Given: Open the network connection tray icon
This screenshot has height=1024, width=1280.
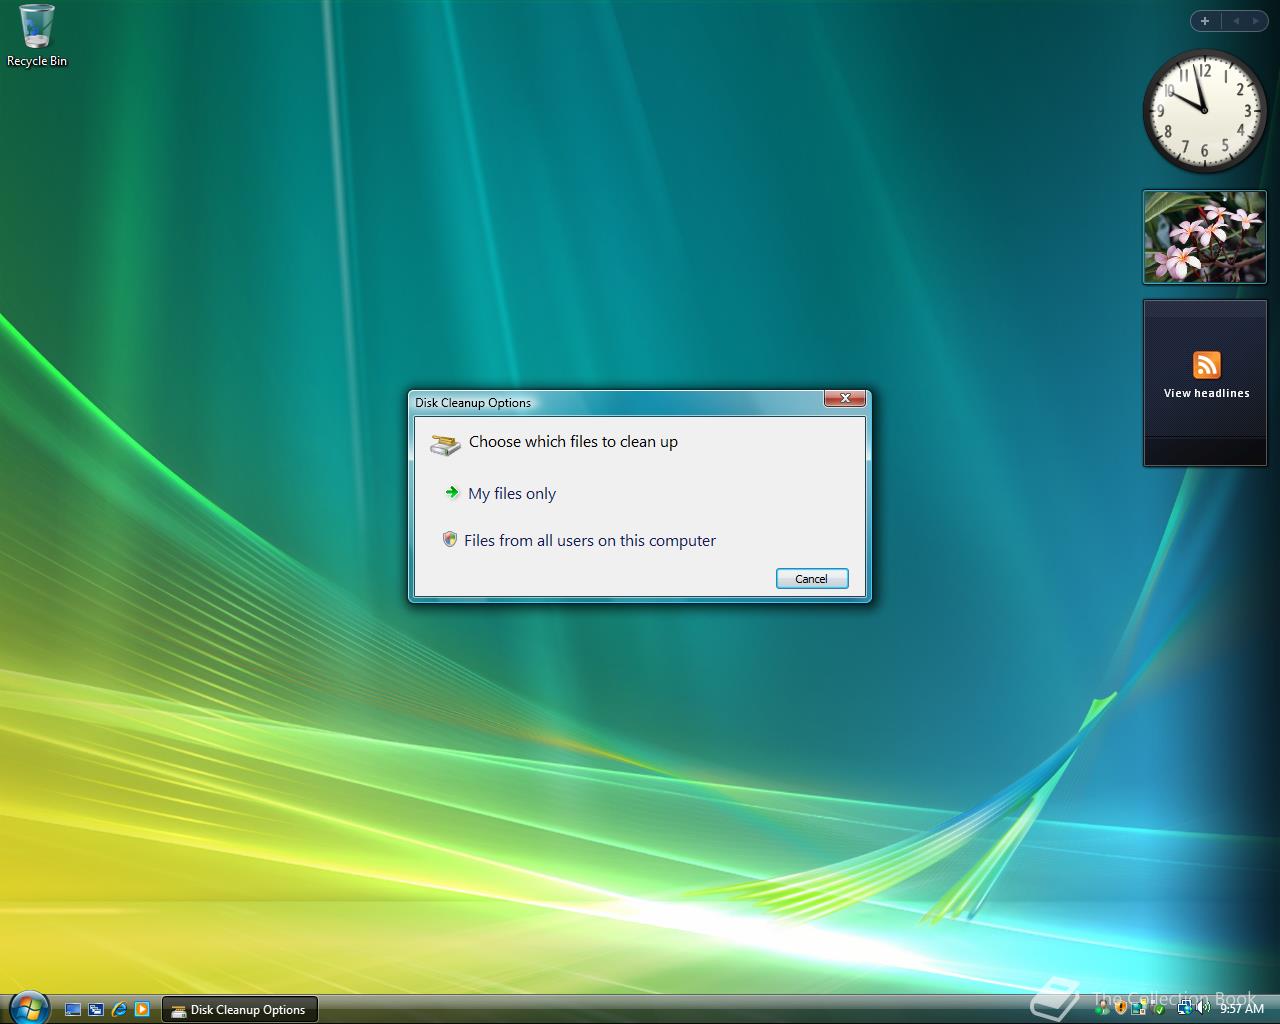Looking at the screenshot, I should click(1185, 1008).
